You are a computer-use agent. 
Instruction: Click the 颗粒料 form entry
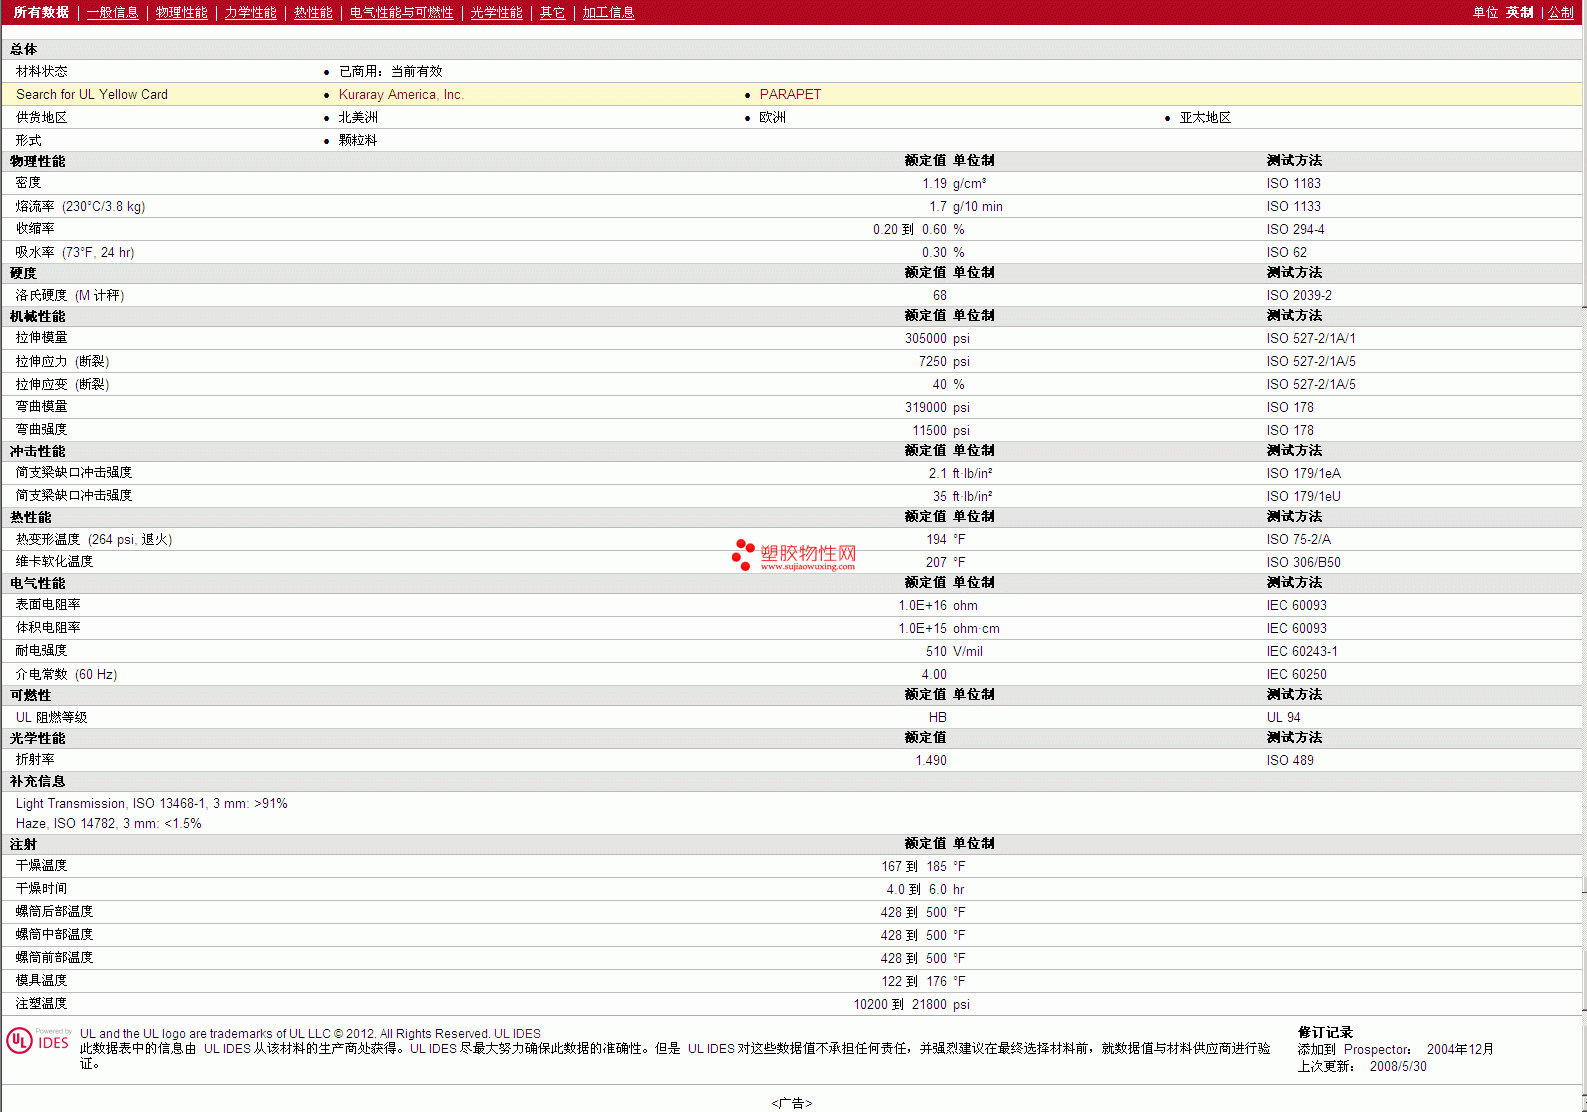(358, 140)
